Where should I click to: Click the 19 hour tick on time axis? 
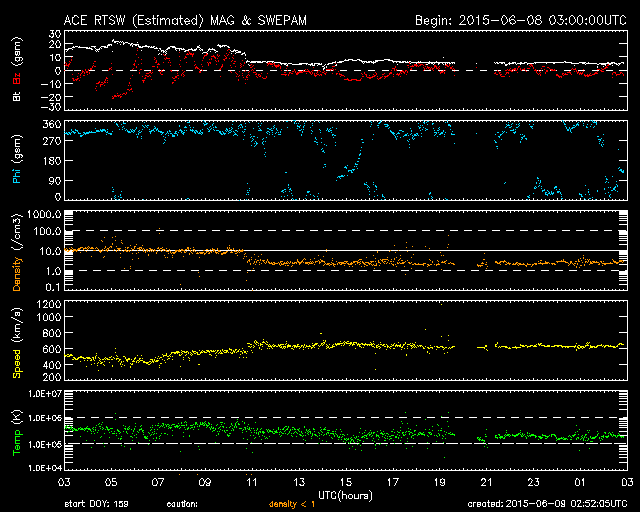(x=439, y=482)
